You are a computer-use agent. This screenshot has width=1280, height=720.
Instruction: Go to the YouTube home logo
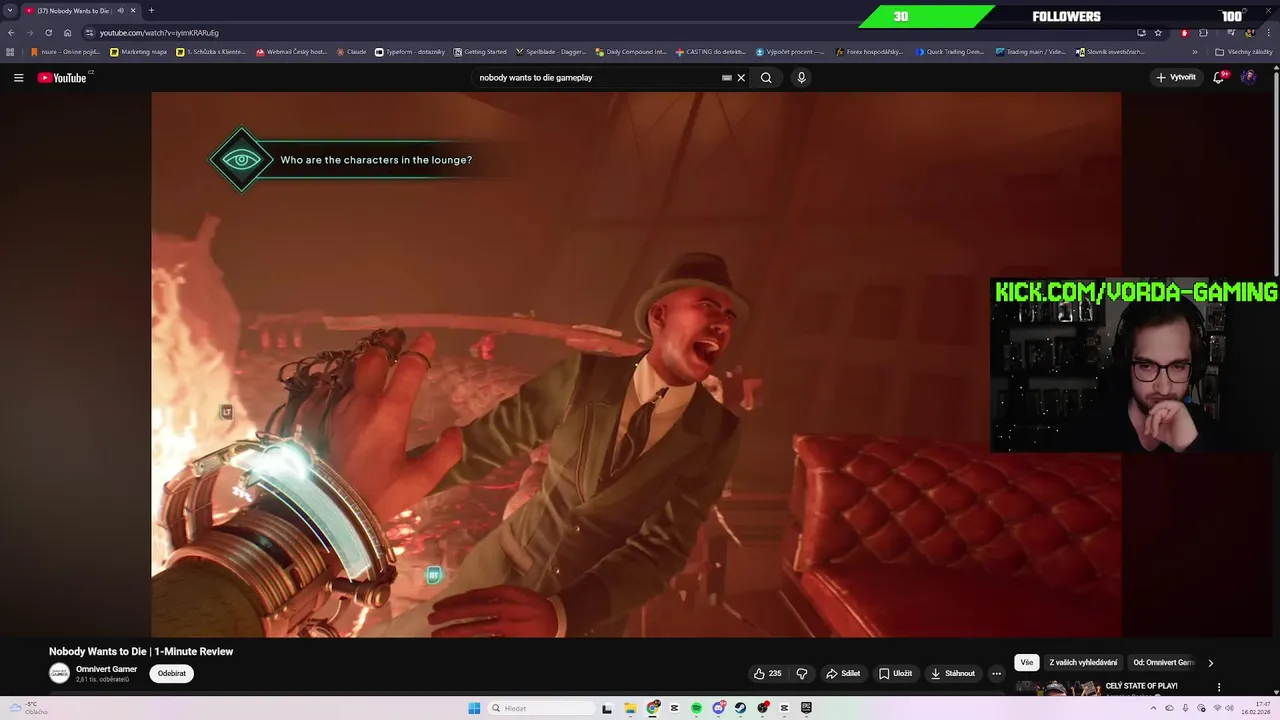(x=62, y=77)
